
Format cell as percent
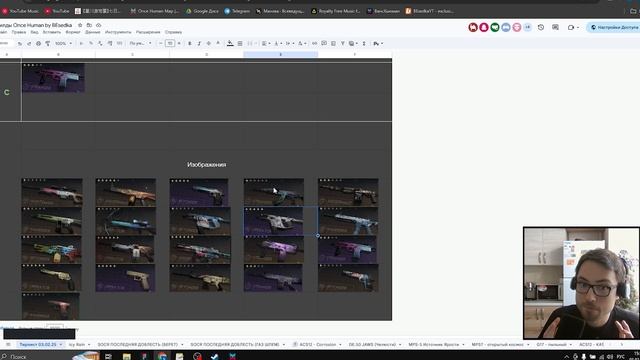click(91, 43)
